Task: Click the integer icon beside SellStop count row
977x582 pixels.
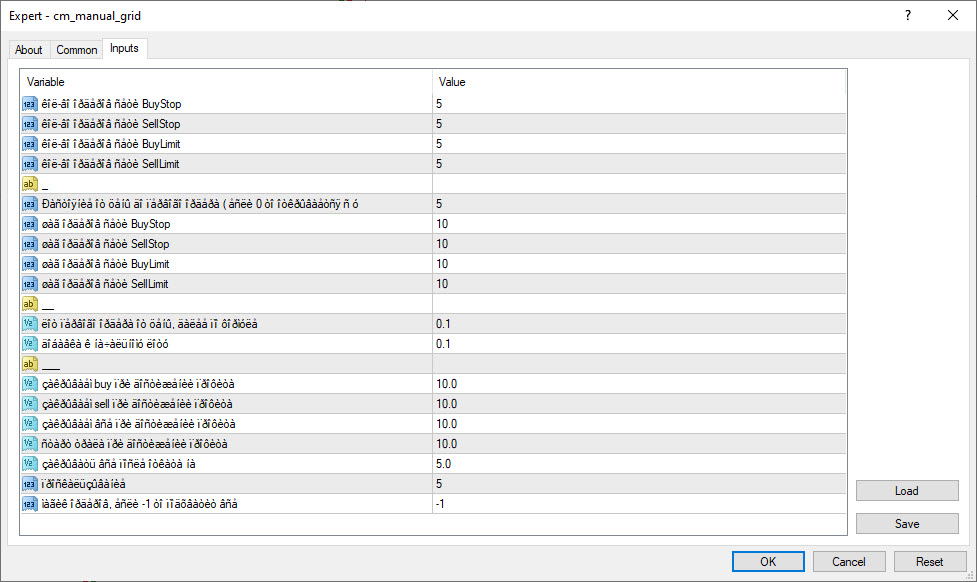Action: pos(29,124)
